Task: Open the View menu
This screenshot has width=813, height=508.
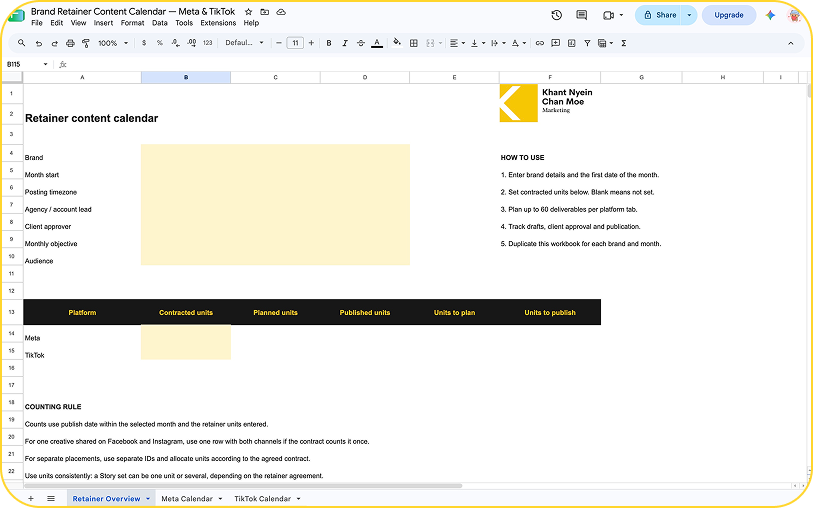Action: tap(78, 23)
